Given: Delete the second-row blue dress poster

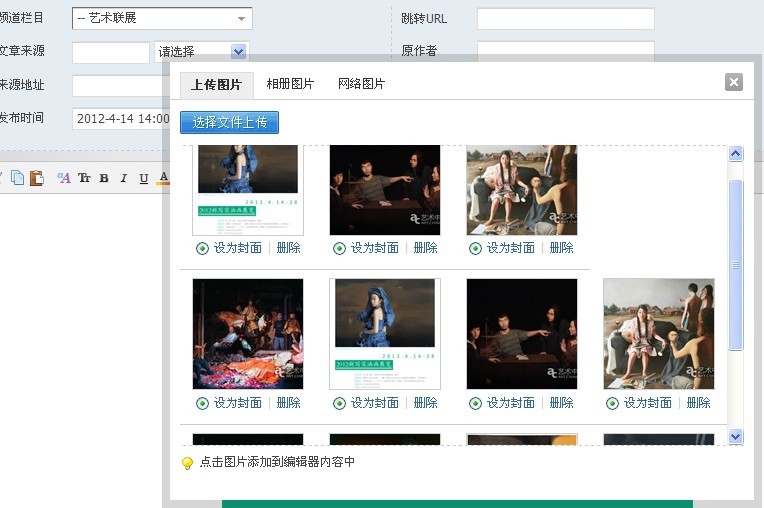Looking at the screenshot, I should pos(425,403).
